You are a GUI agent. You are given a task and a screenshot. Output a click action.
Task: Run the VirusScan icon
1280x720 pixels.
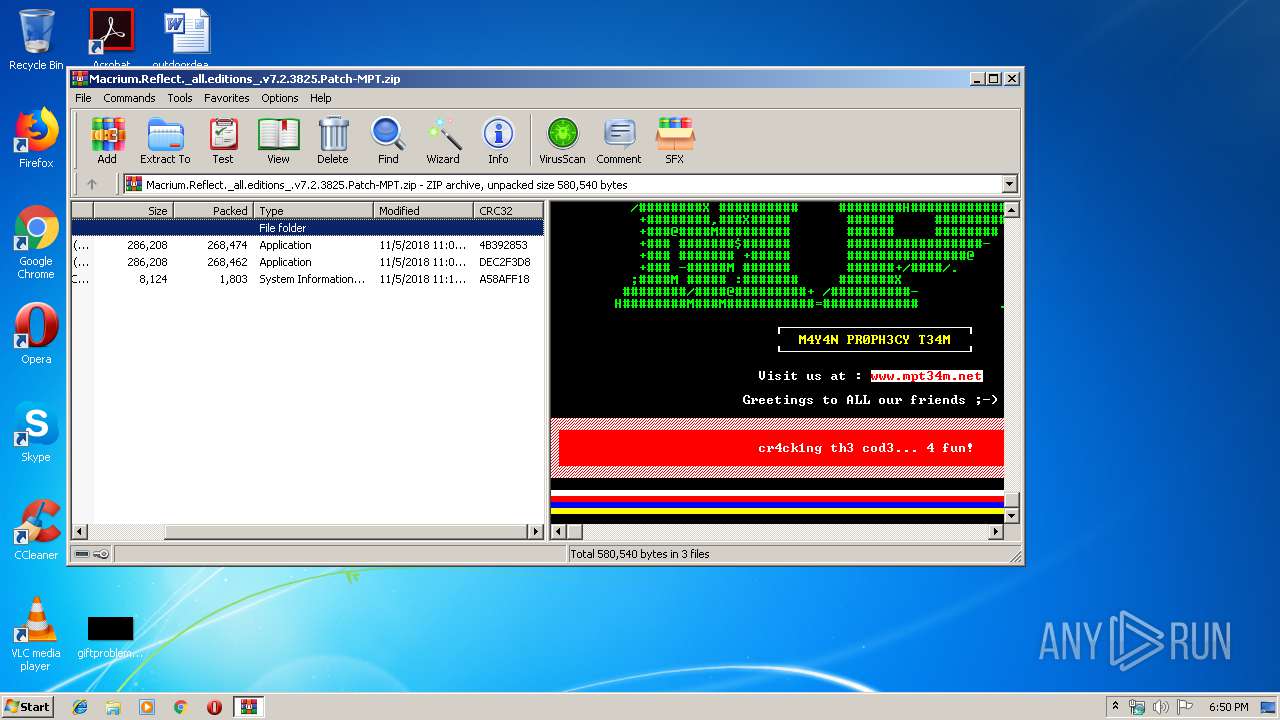tap(562, 141)
